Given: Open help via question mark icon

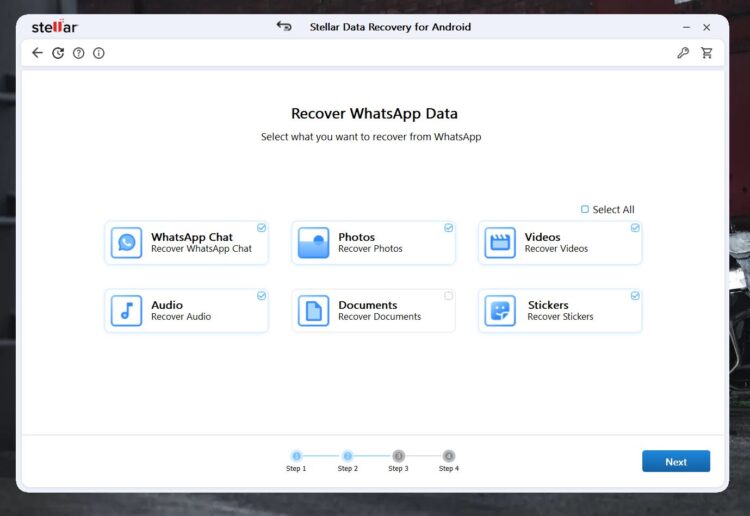Looking at the screenshot, I should point(78,53).
